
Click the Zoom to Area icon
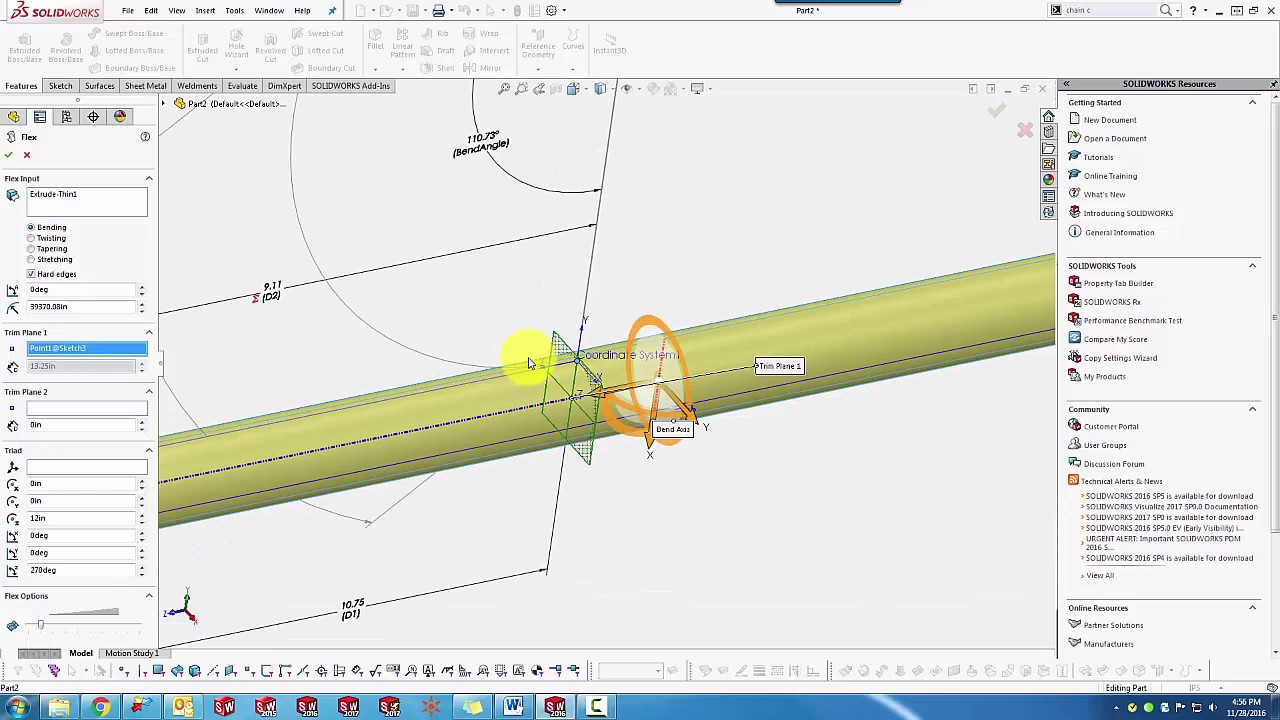pos(521,89)
